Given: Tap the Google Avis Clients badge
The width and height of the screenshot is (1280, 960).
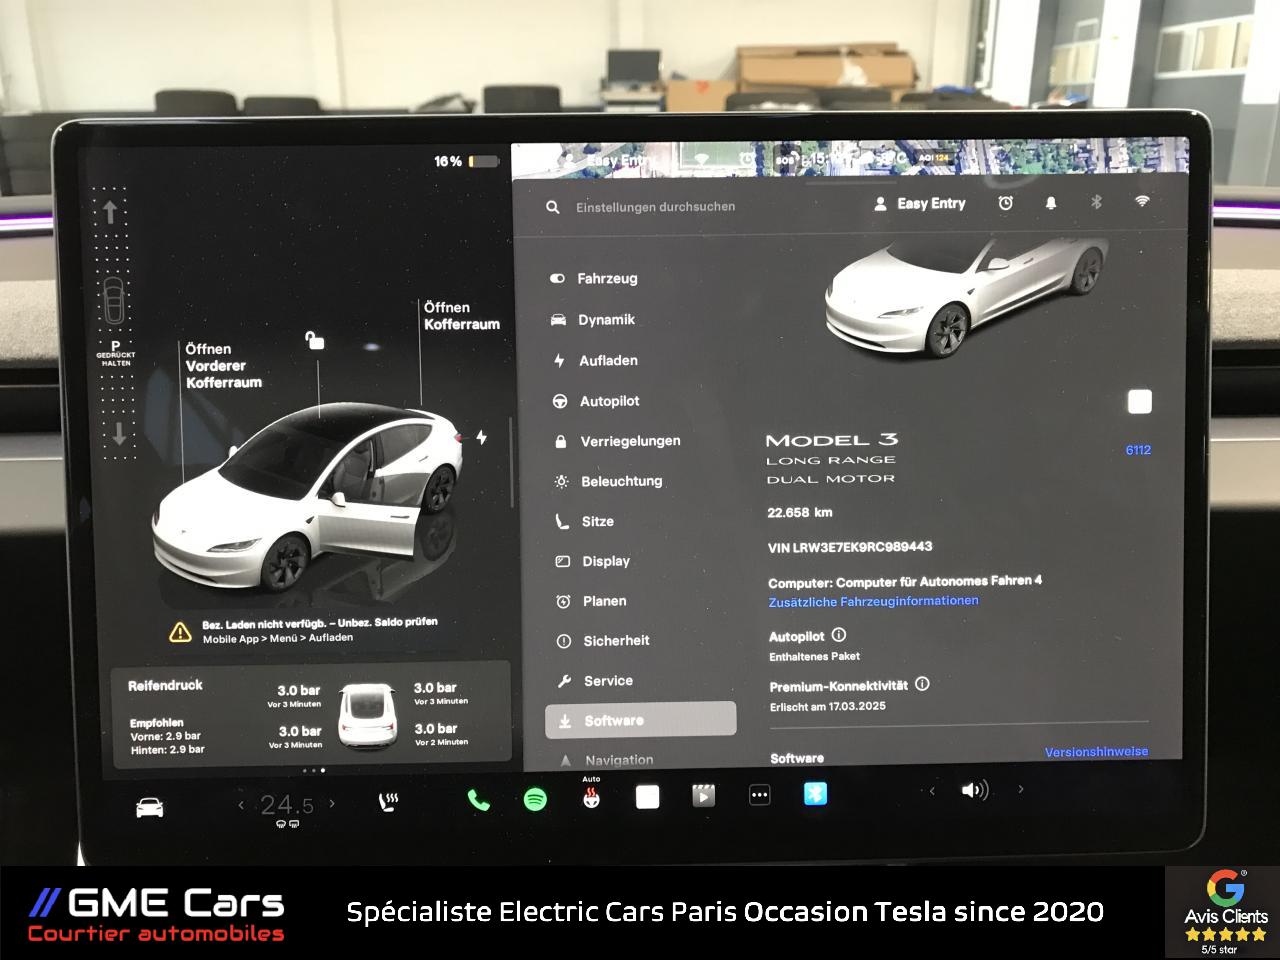Looking at the screenshot, I should 1224,912.
